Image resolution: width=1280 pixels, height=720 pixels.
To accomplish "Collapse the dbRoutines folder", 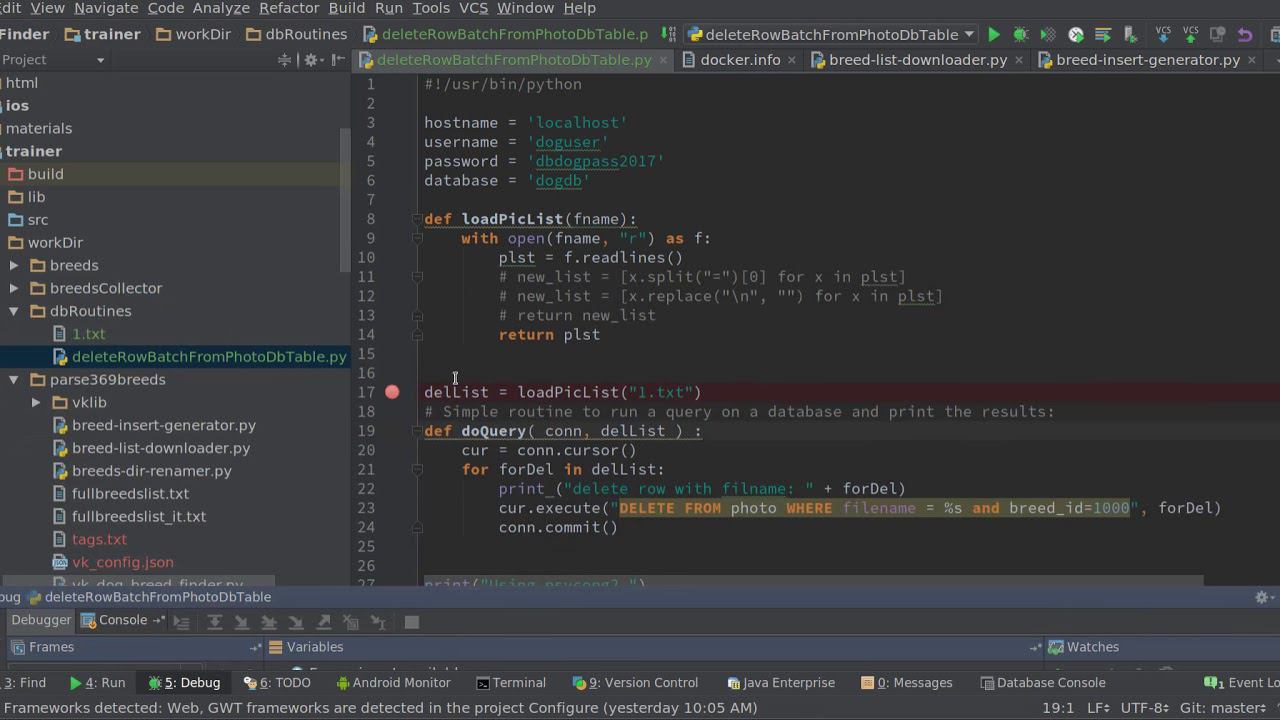I will pyautogui.click(x=14, y=311).
